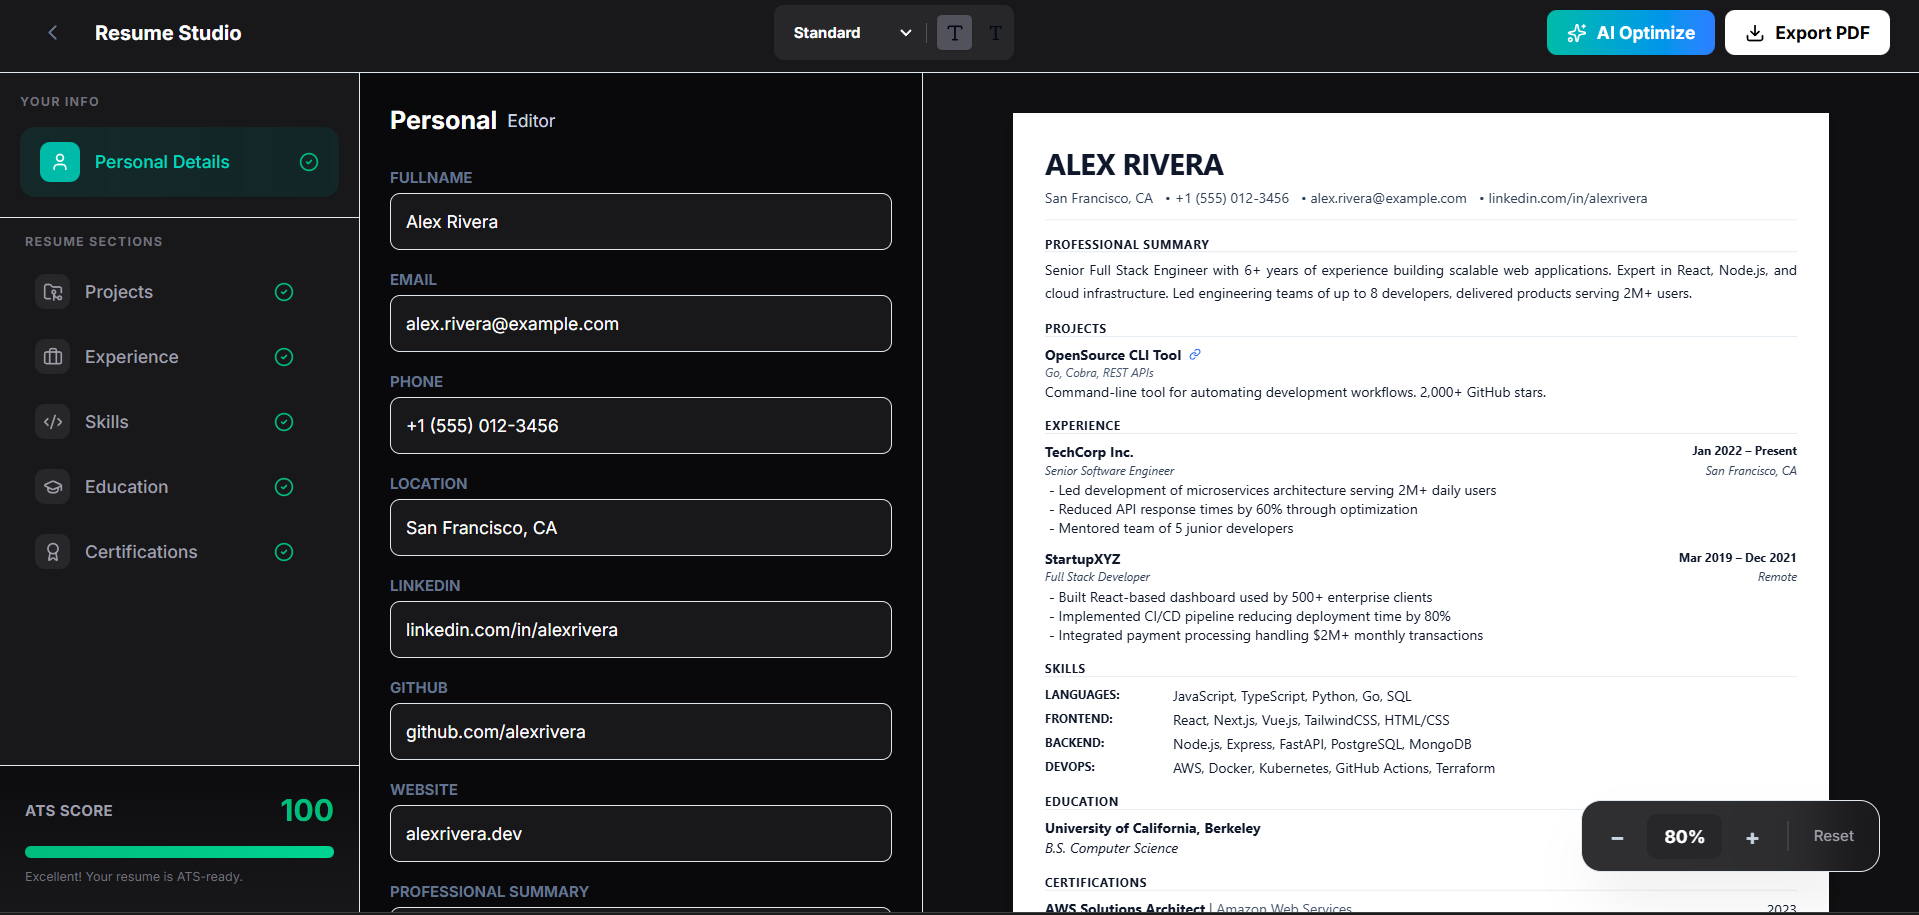Open Personal Details section

(179, 162)
